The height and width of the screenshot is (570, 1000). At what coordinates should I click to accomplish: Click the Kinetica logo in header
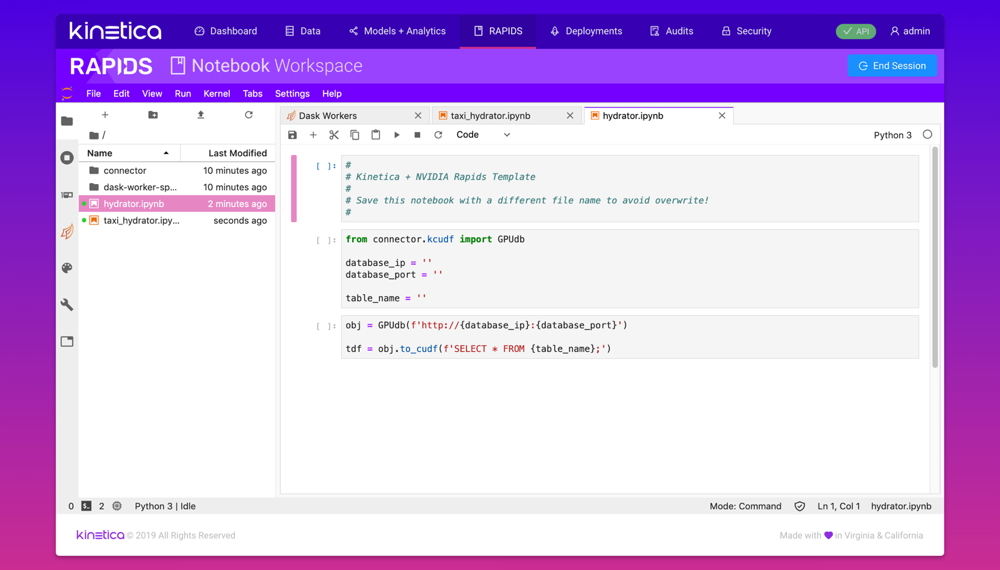(115, 31)
